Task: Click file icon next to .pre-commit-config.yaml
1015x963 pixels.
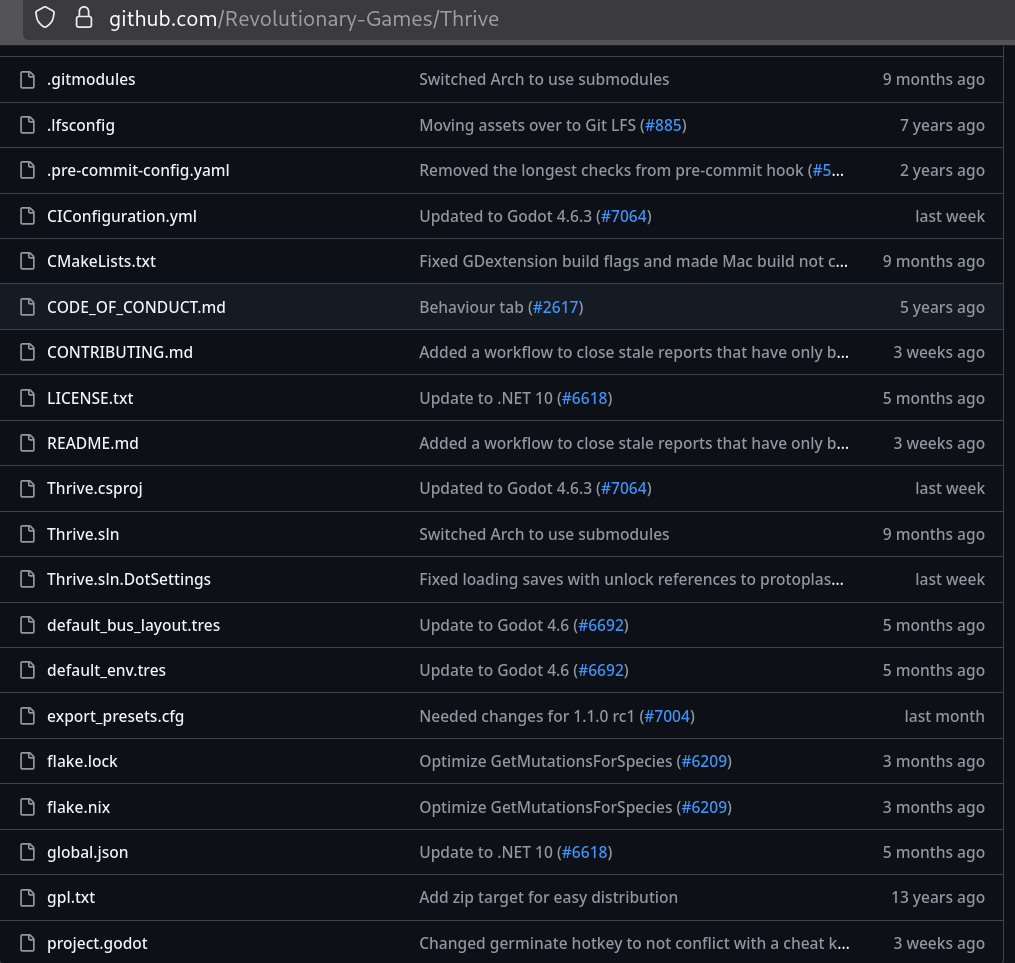Action: [27, 170]
